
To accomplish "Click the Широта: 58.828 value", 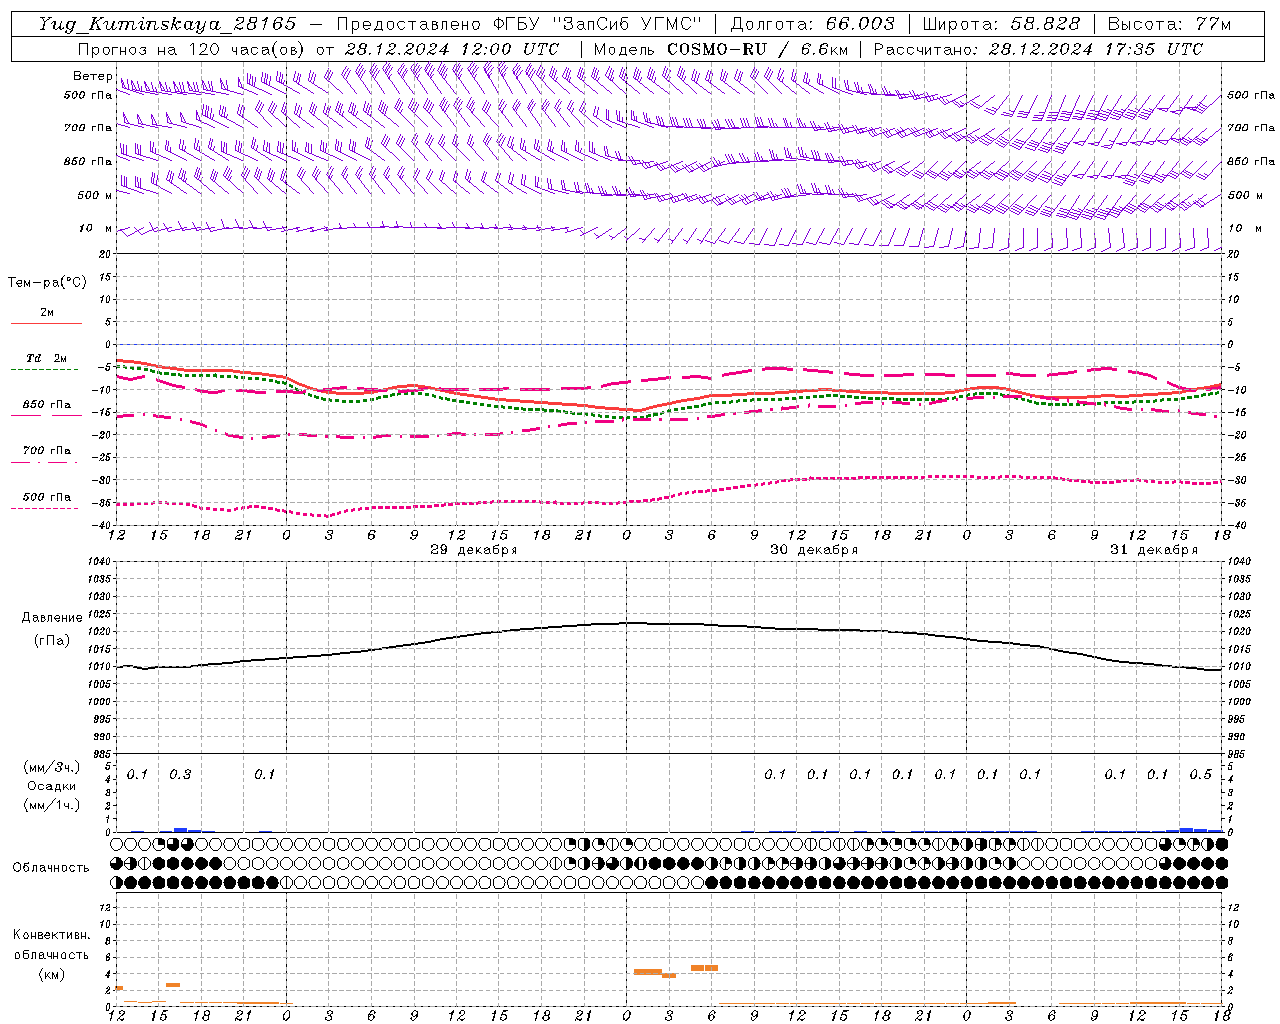I will [x=1001, y=24].
